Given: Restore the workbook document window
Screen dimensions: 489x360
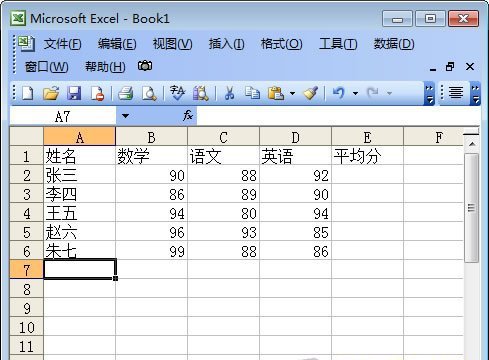Looking at the screenshot, I should pyautogui.click(x=450, y=67).
